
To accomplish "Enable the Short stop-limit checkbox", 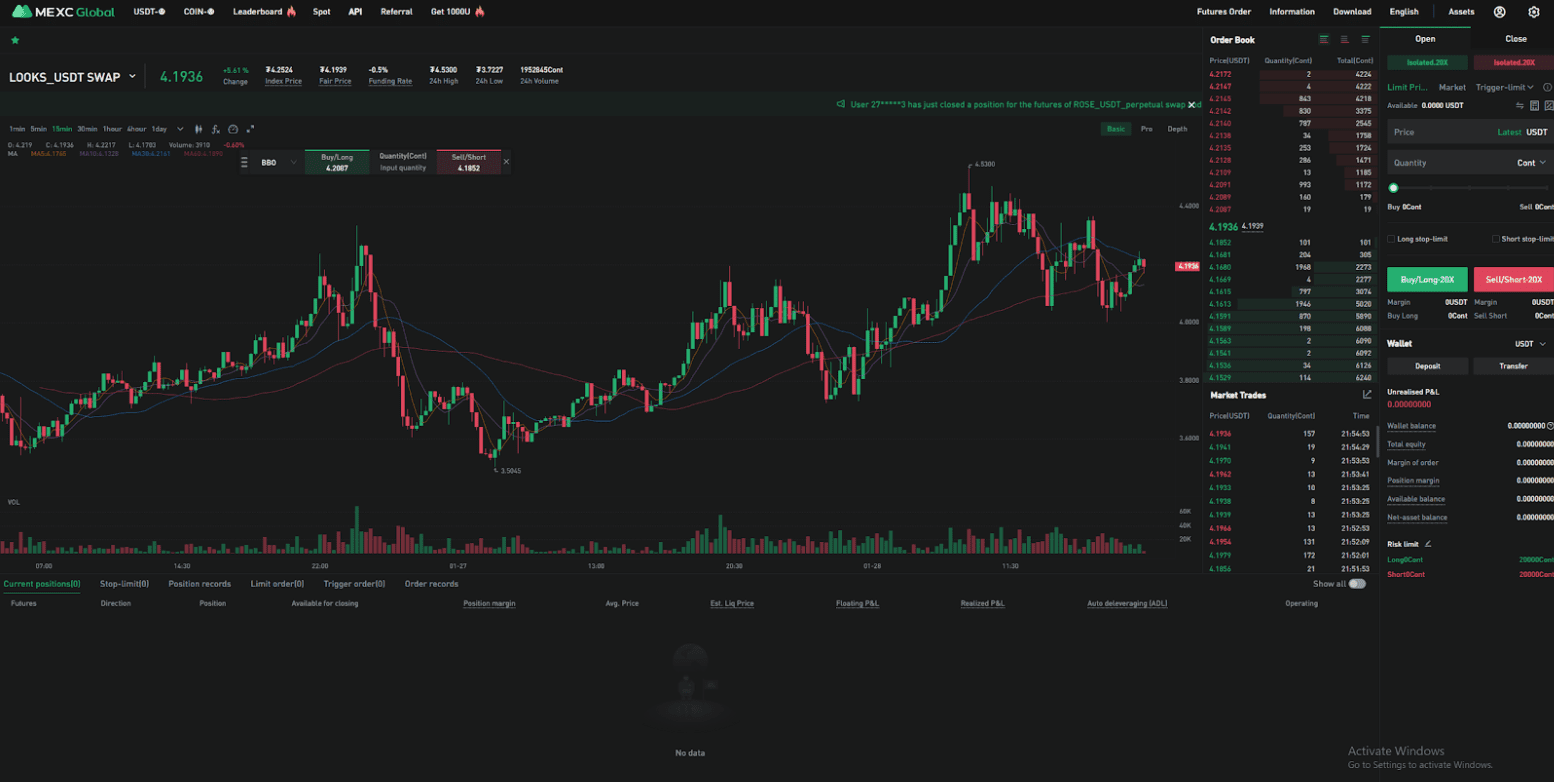I will (1496, 239).
